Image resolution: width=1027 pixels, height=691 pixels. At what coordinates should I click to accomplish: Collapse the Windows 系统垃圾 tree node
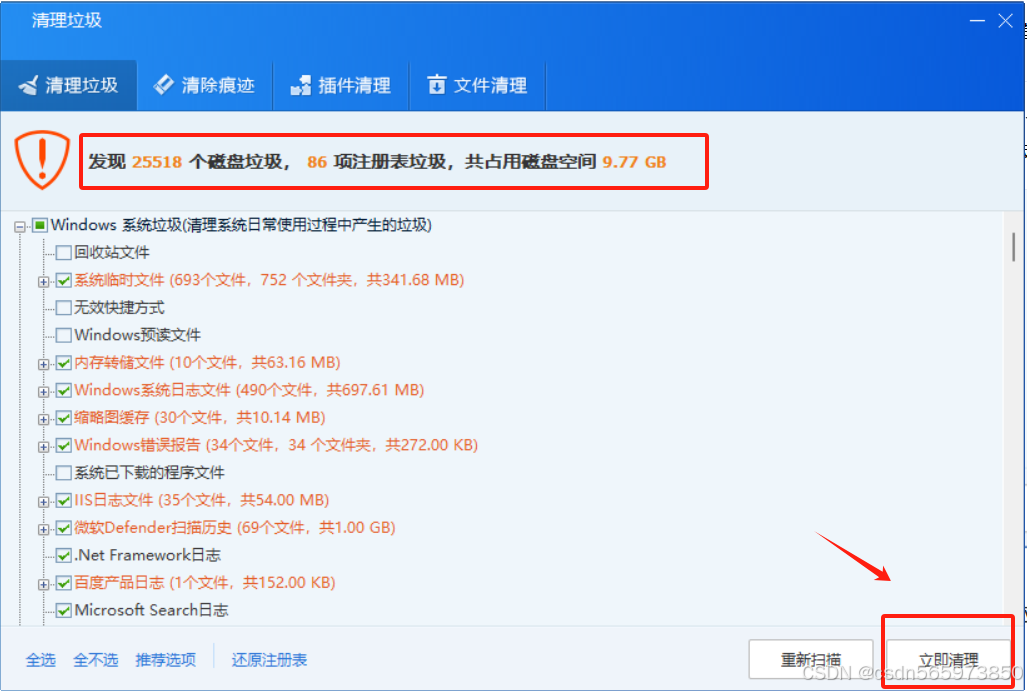click(x=20, y=227)
